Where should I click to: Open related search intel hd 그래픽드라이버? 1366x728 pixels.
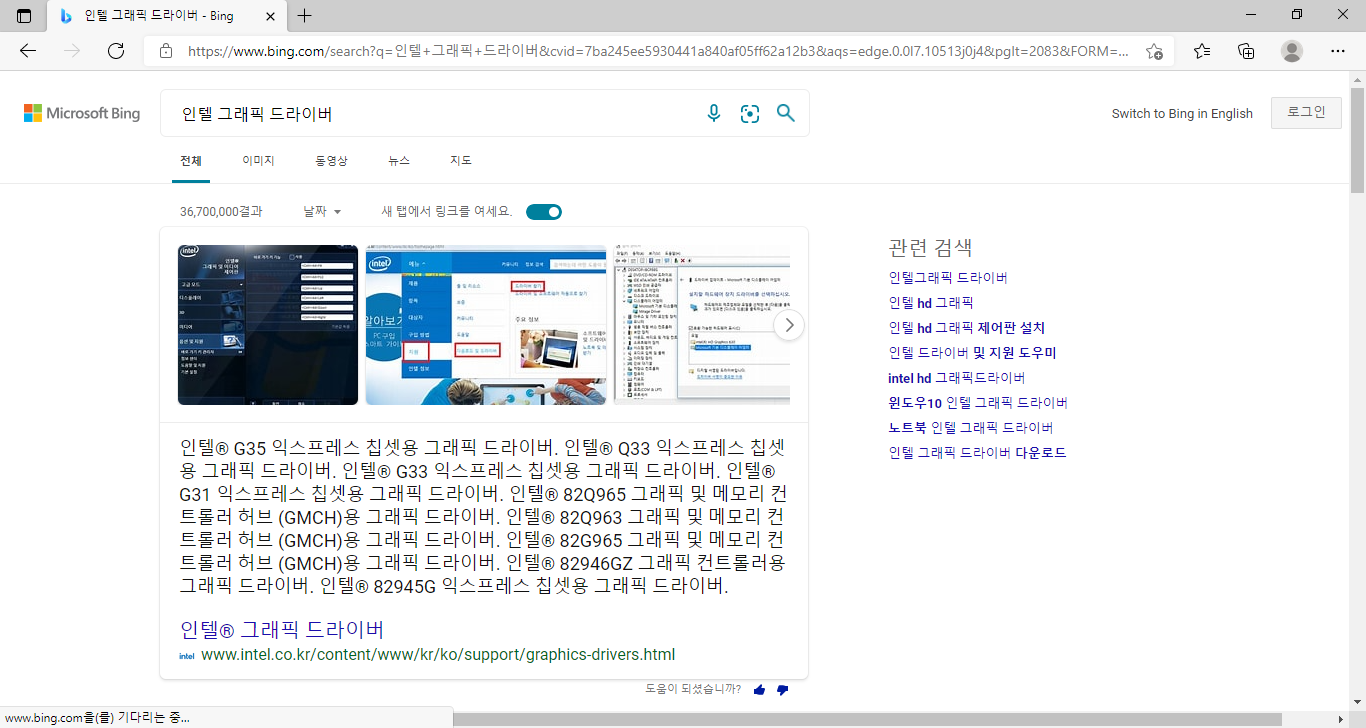click(957, 378)
